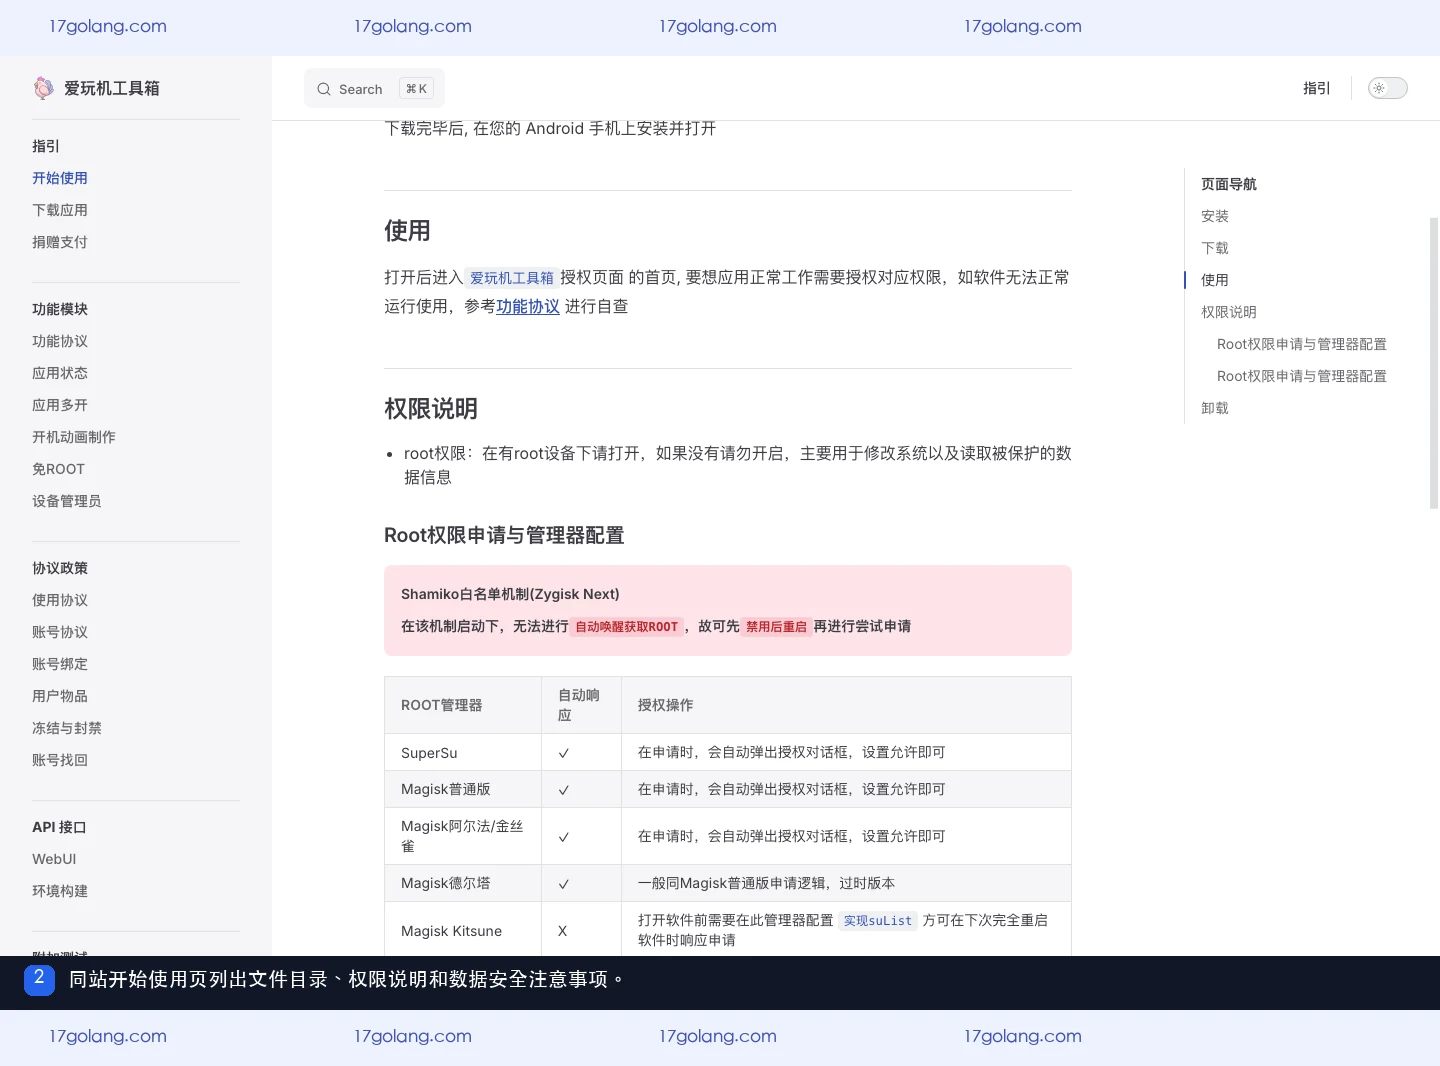Open 捐赠支付 in the sidebar
The image size is (1440, 1066).
point(60,242)
